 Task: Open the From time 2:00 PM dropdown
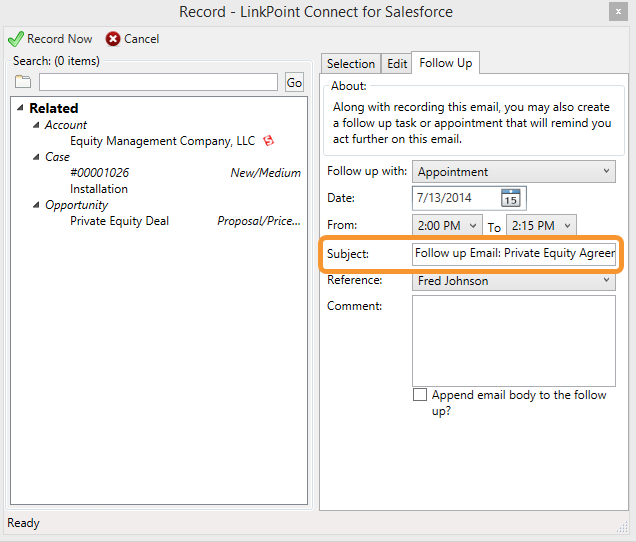[447, 225]
